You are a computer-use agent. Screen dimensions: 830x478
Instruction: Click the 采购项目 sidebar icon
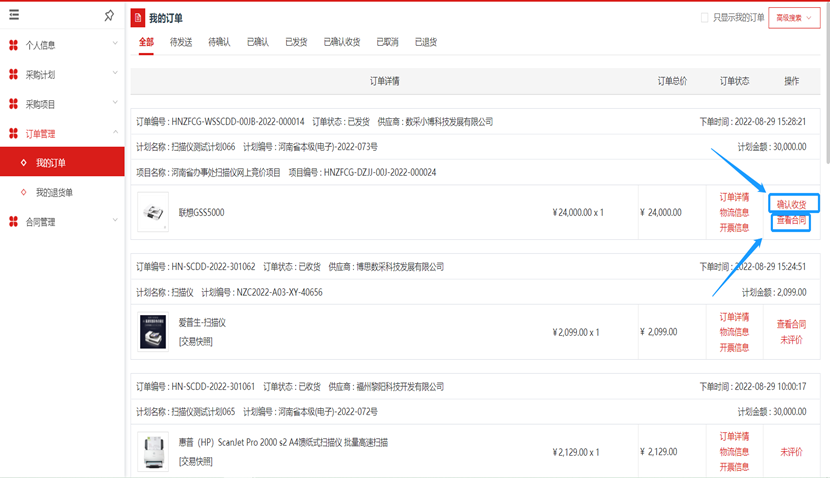pos(14,104)
